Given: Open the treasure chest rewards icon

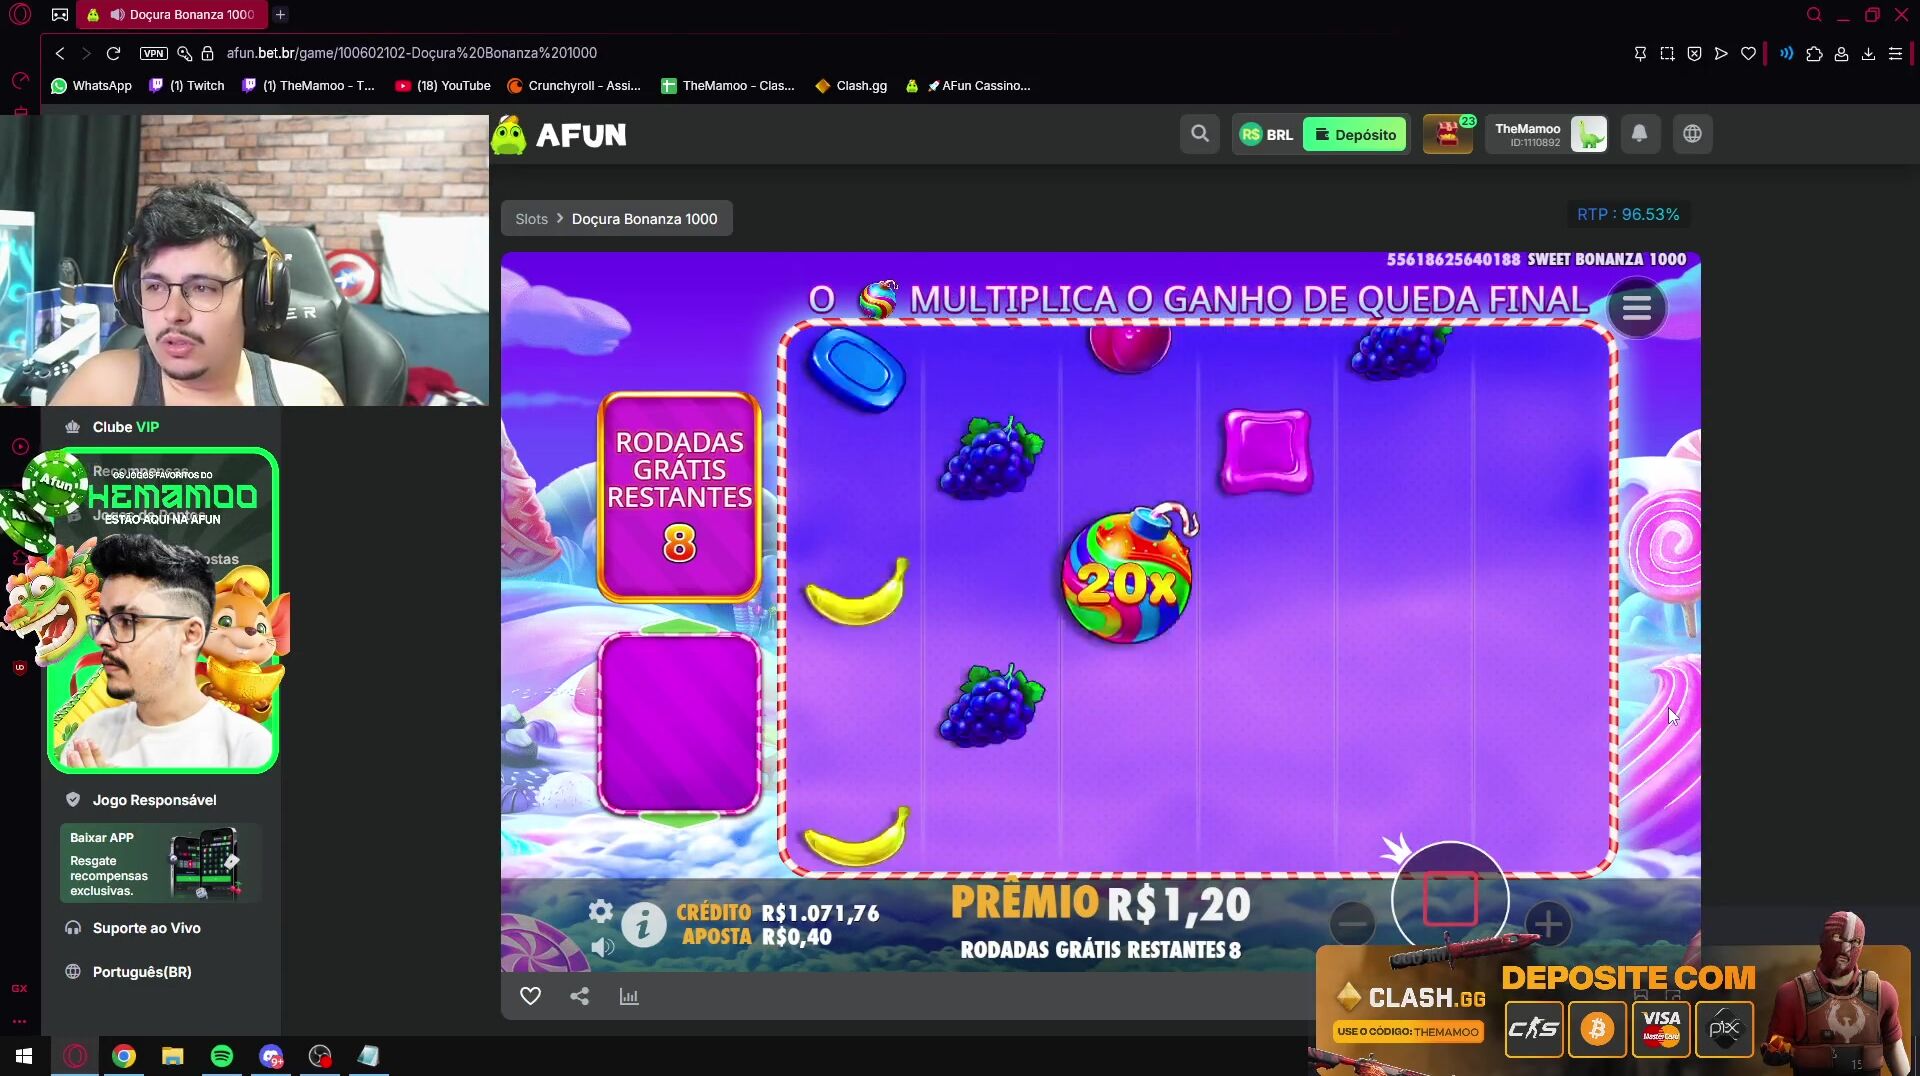Looking at the screenshot, I should (1448, 134).
